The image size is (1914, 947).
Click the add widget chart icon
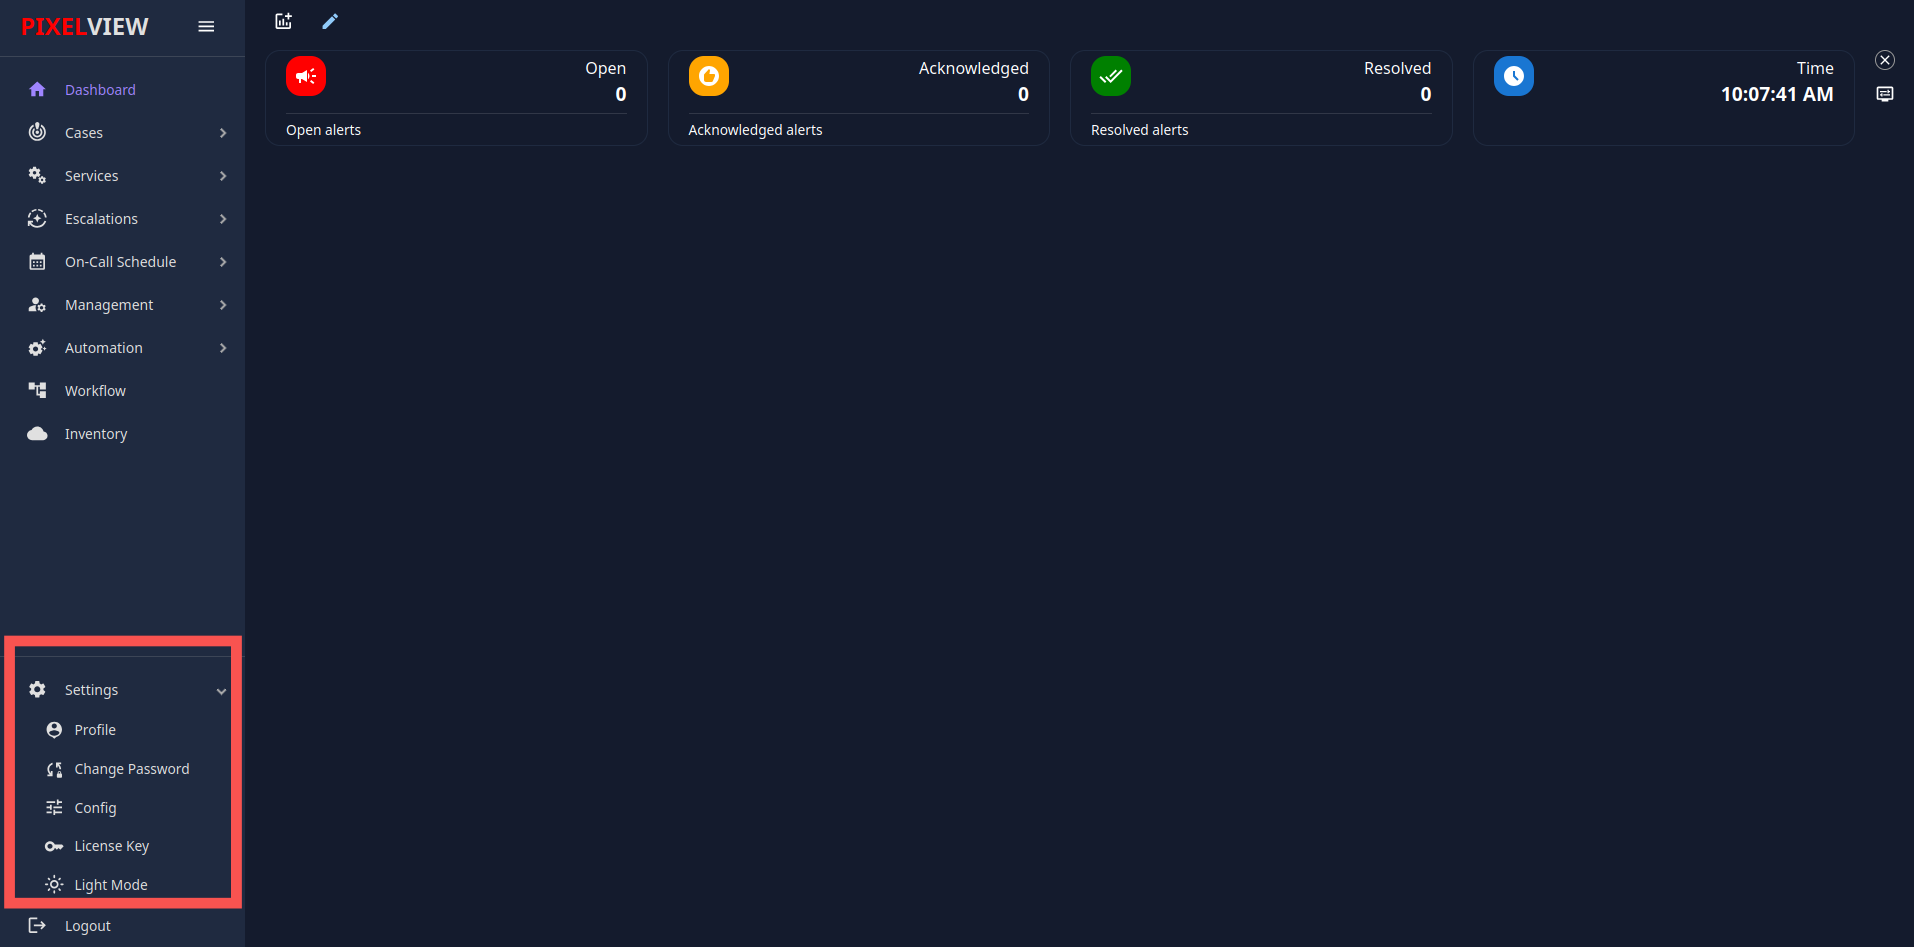tap(284, 21)
